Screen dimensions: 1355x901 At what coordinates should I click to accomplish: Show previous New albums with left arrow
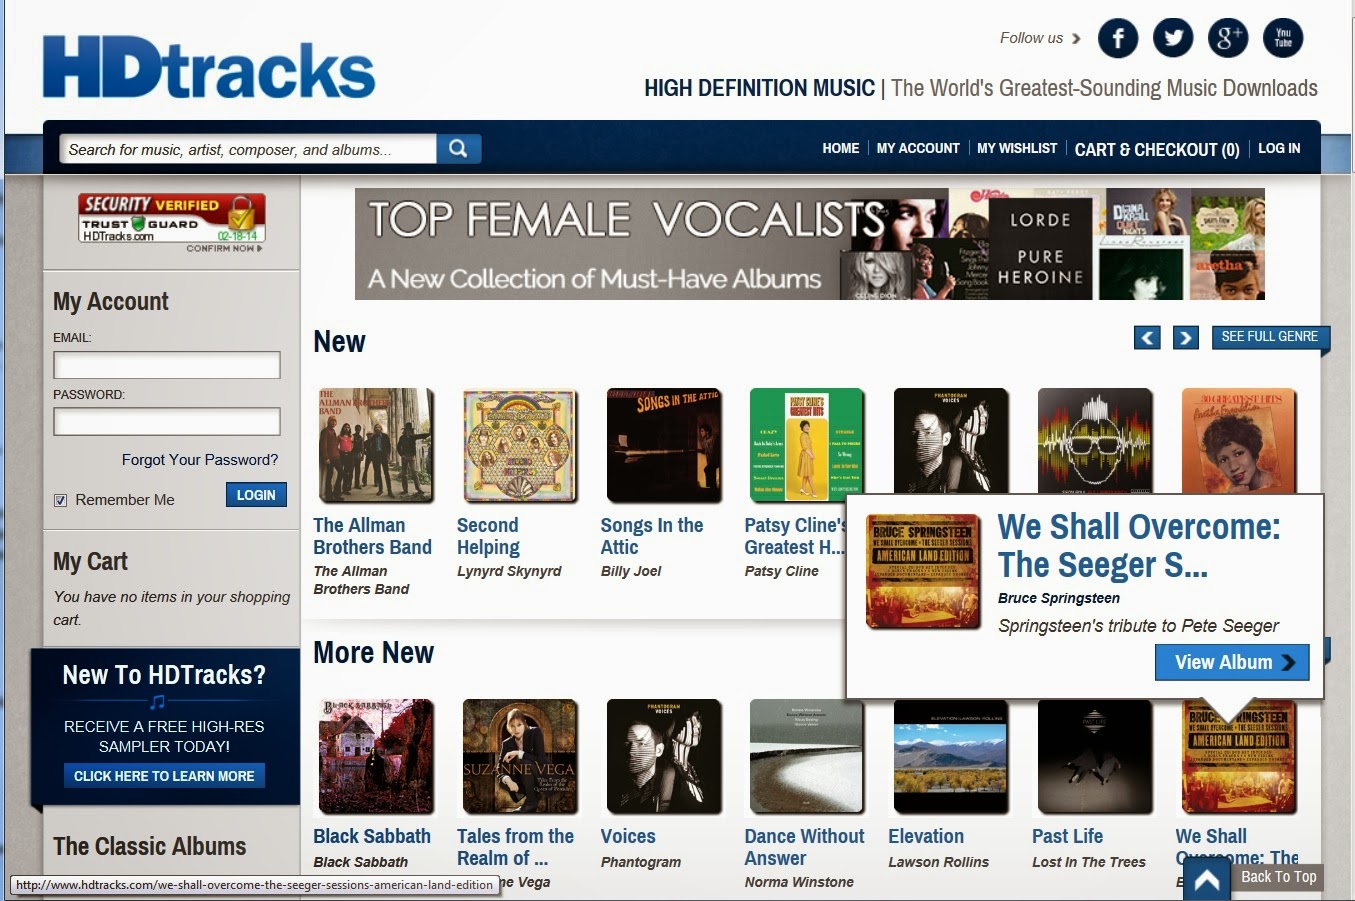pos(1147,338)
